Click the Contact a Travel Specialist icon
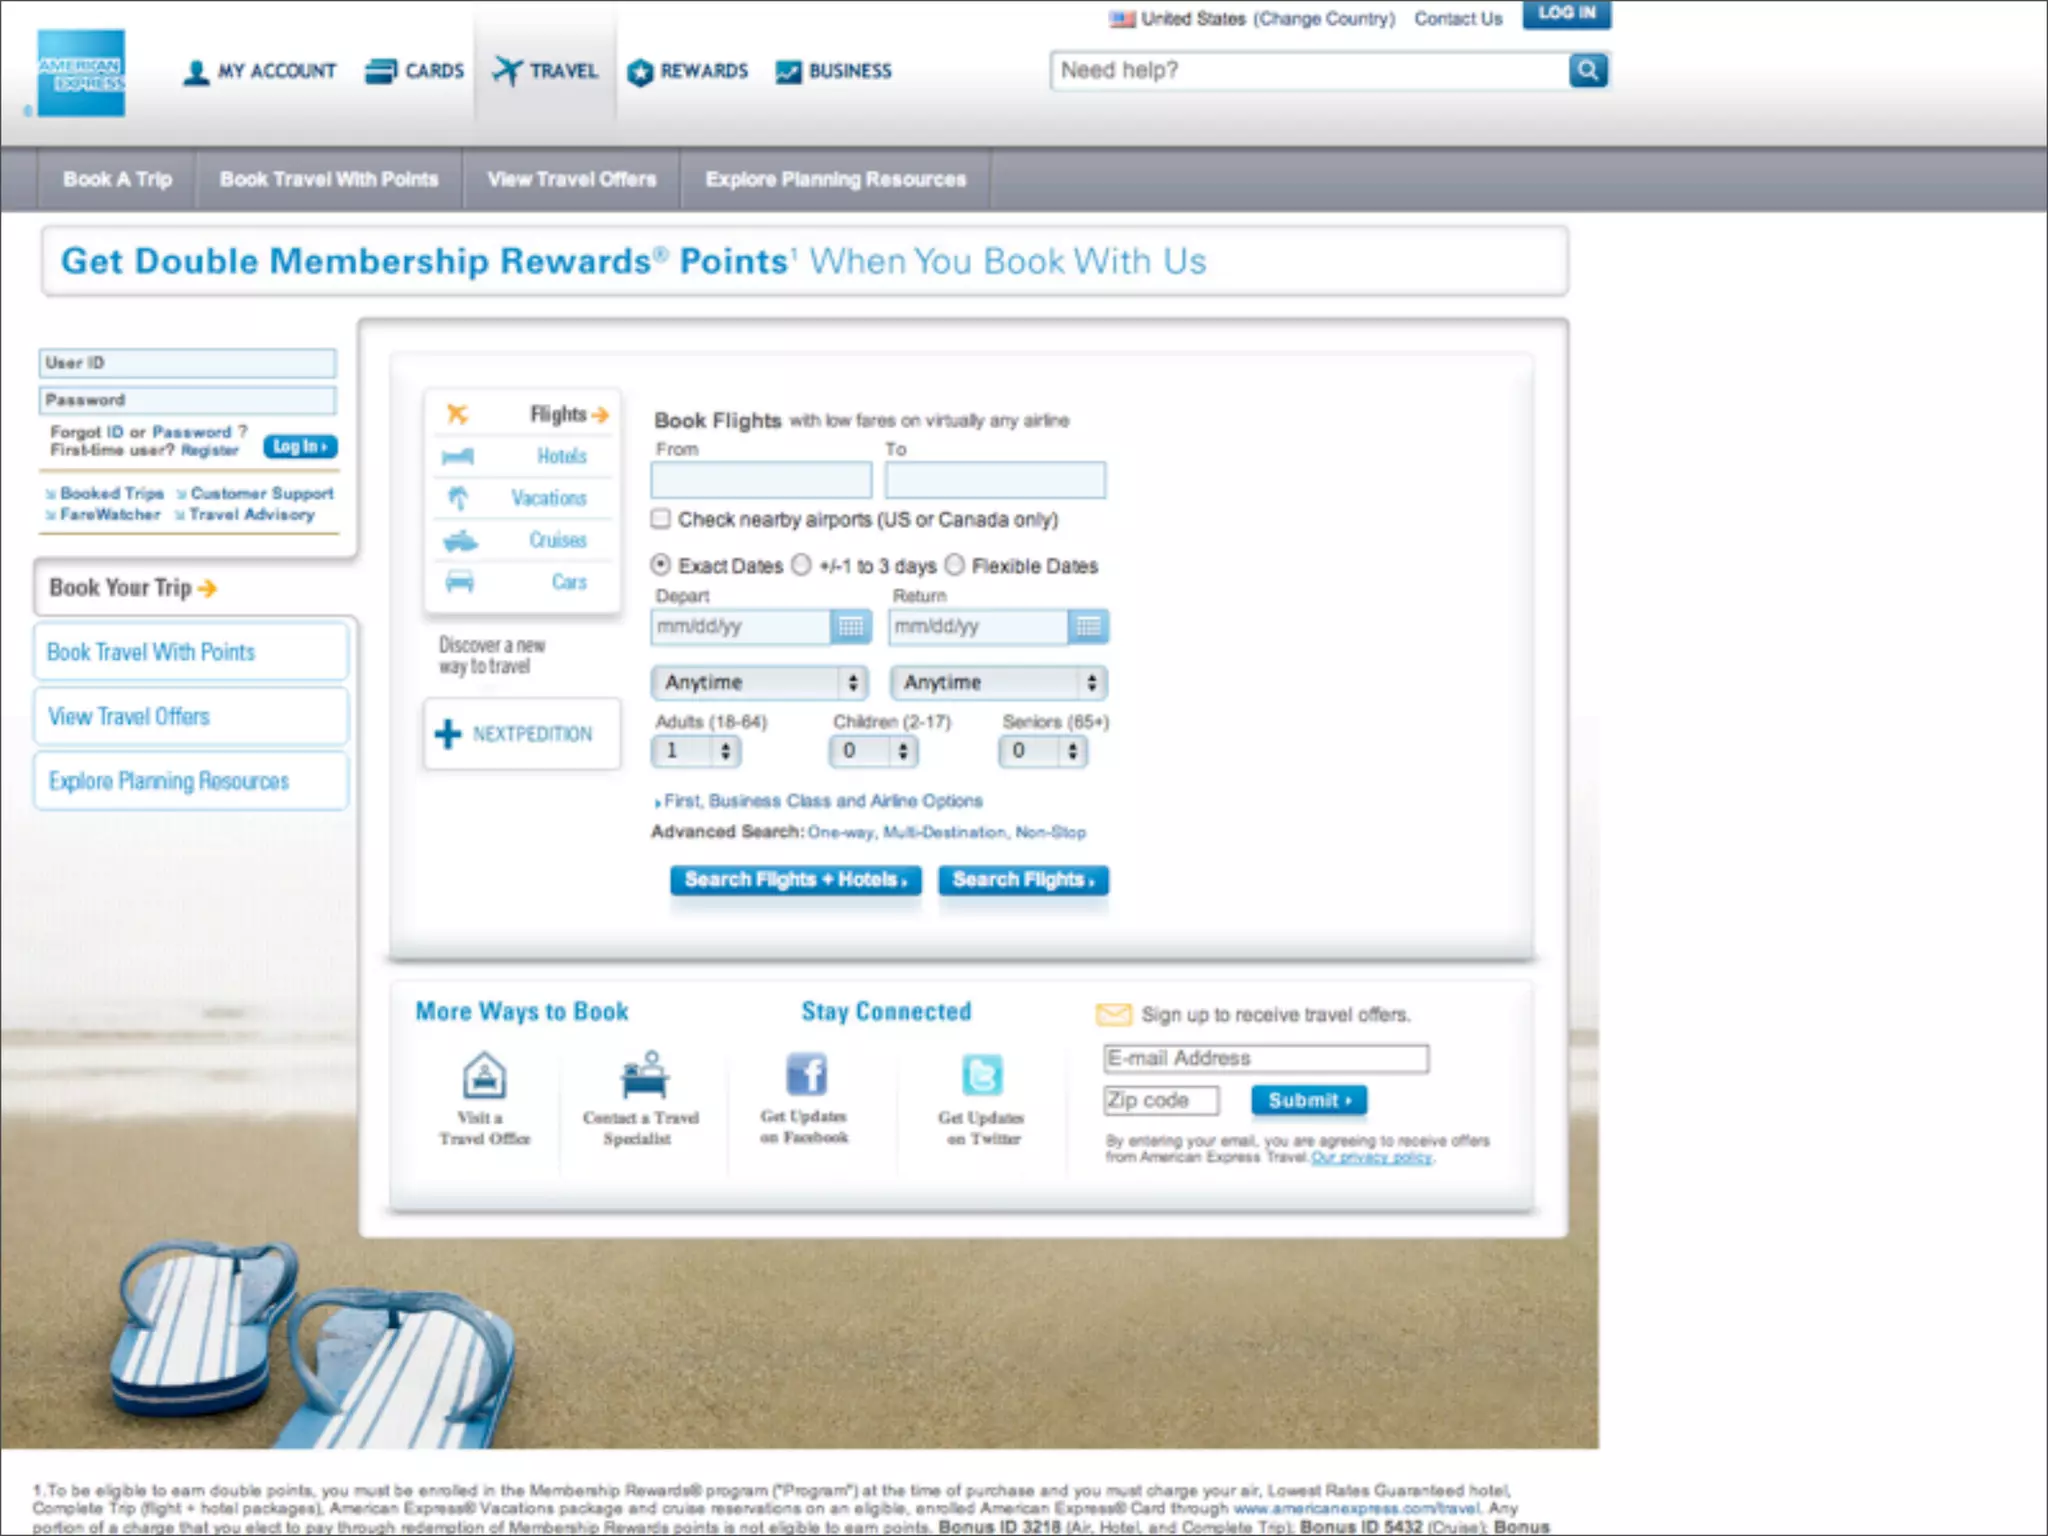 (642, 1076)
